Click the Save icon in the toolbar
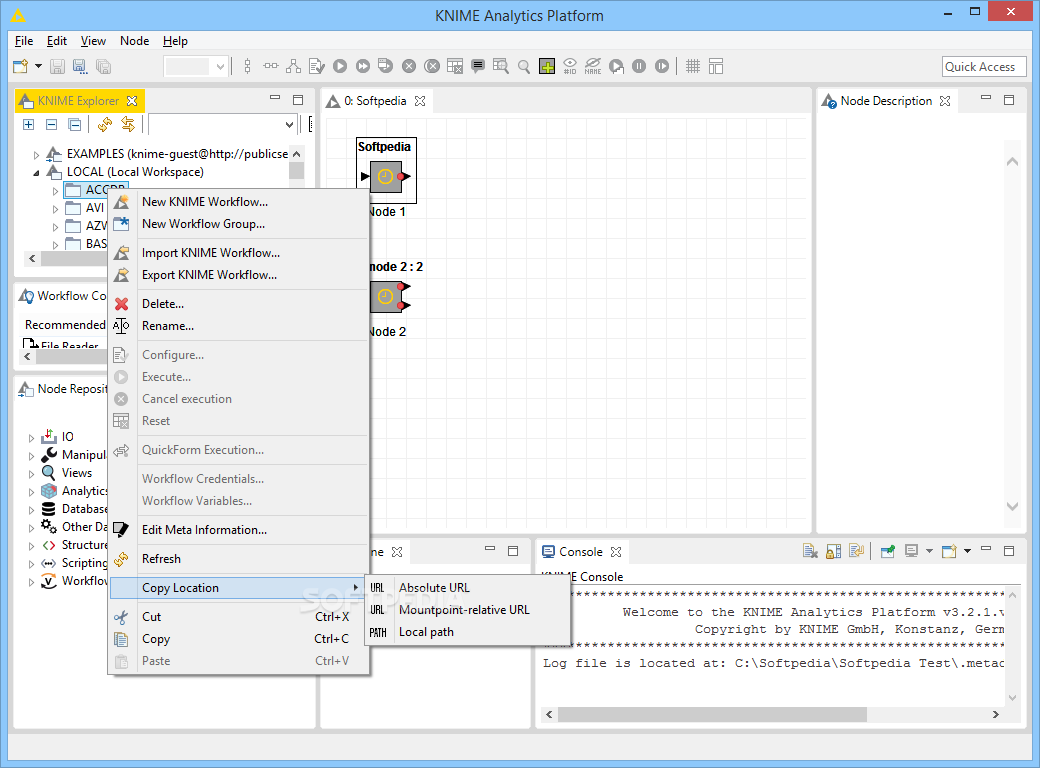1040x768 pixels. (58, 66)
